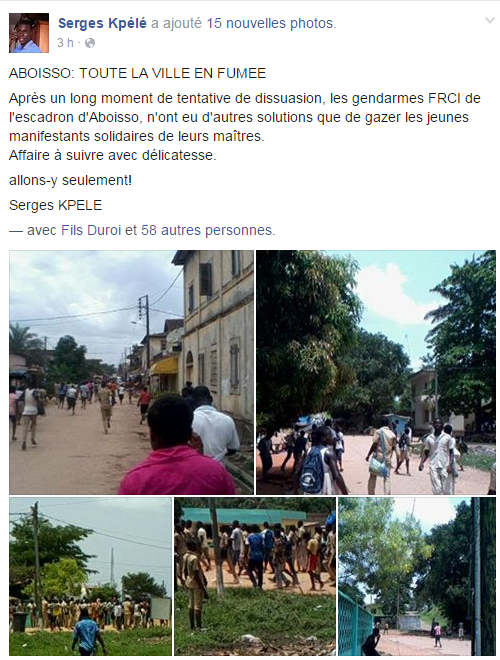Click the ABOISSO: TOUTE LA VILLE EN FUMEE headline
This screenshot has width=500, height=660.
pyautogui.click(x=138, y=73)
